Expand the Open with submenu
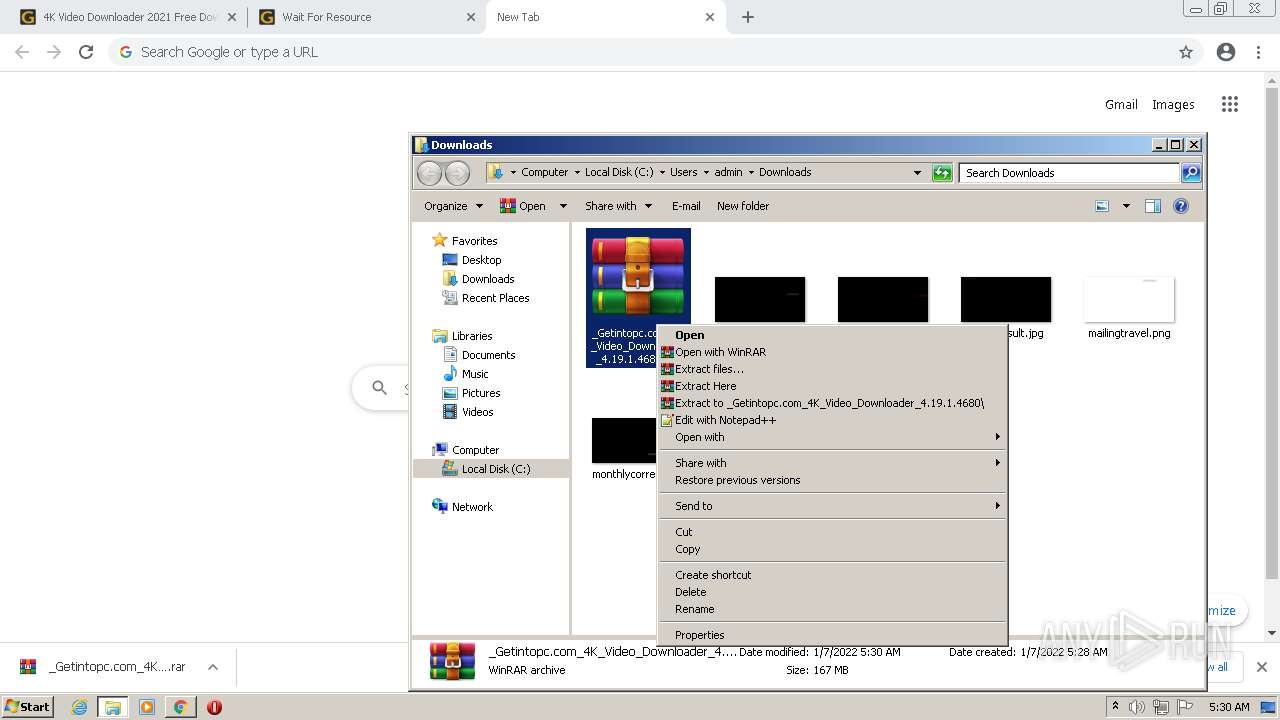1280x720 pixels. [832, 437]
